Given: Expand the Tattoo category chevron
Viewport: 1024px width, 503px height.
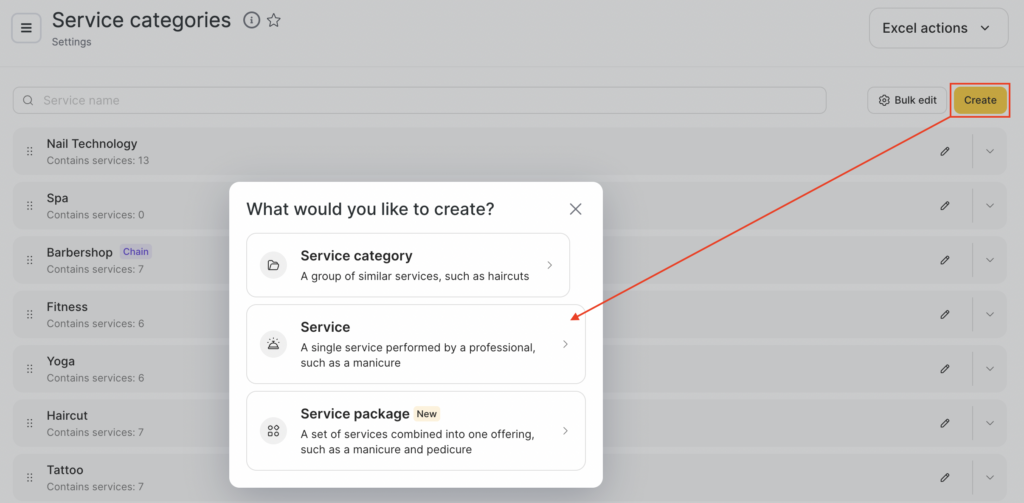Looking at the screenshot, I should (990, 478).
